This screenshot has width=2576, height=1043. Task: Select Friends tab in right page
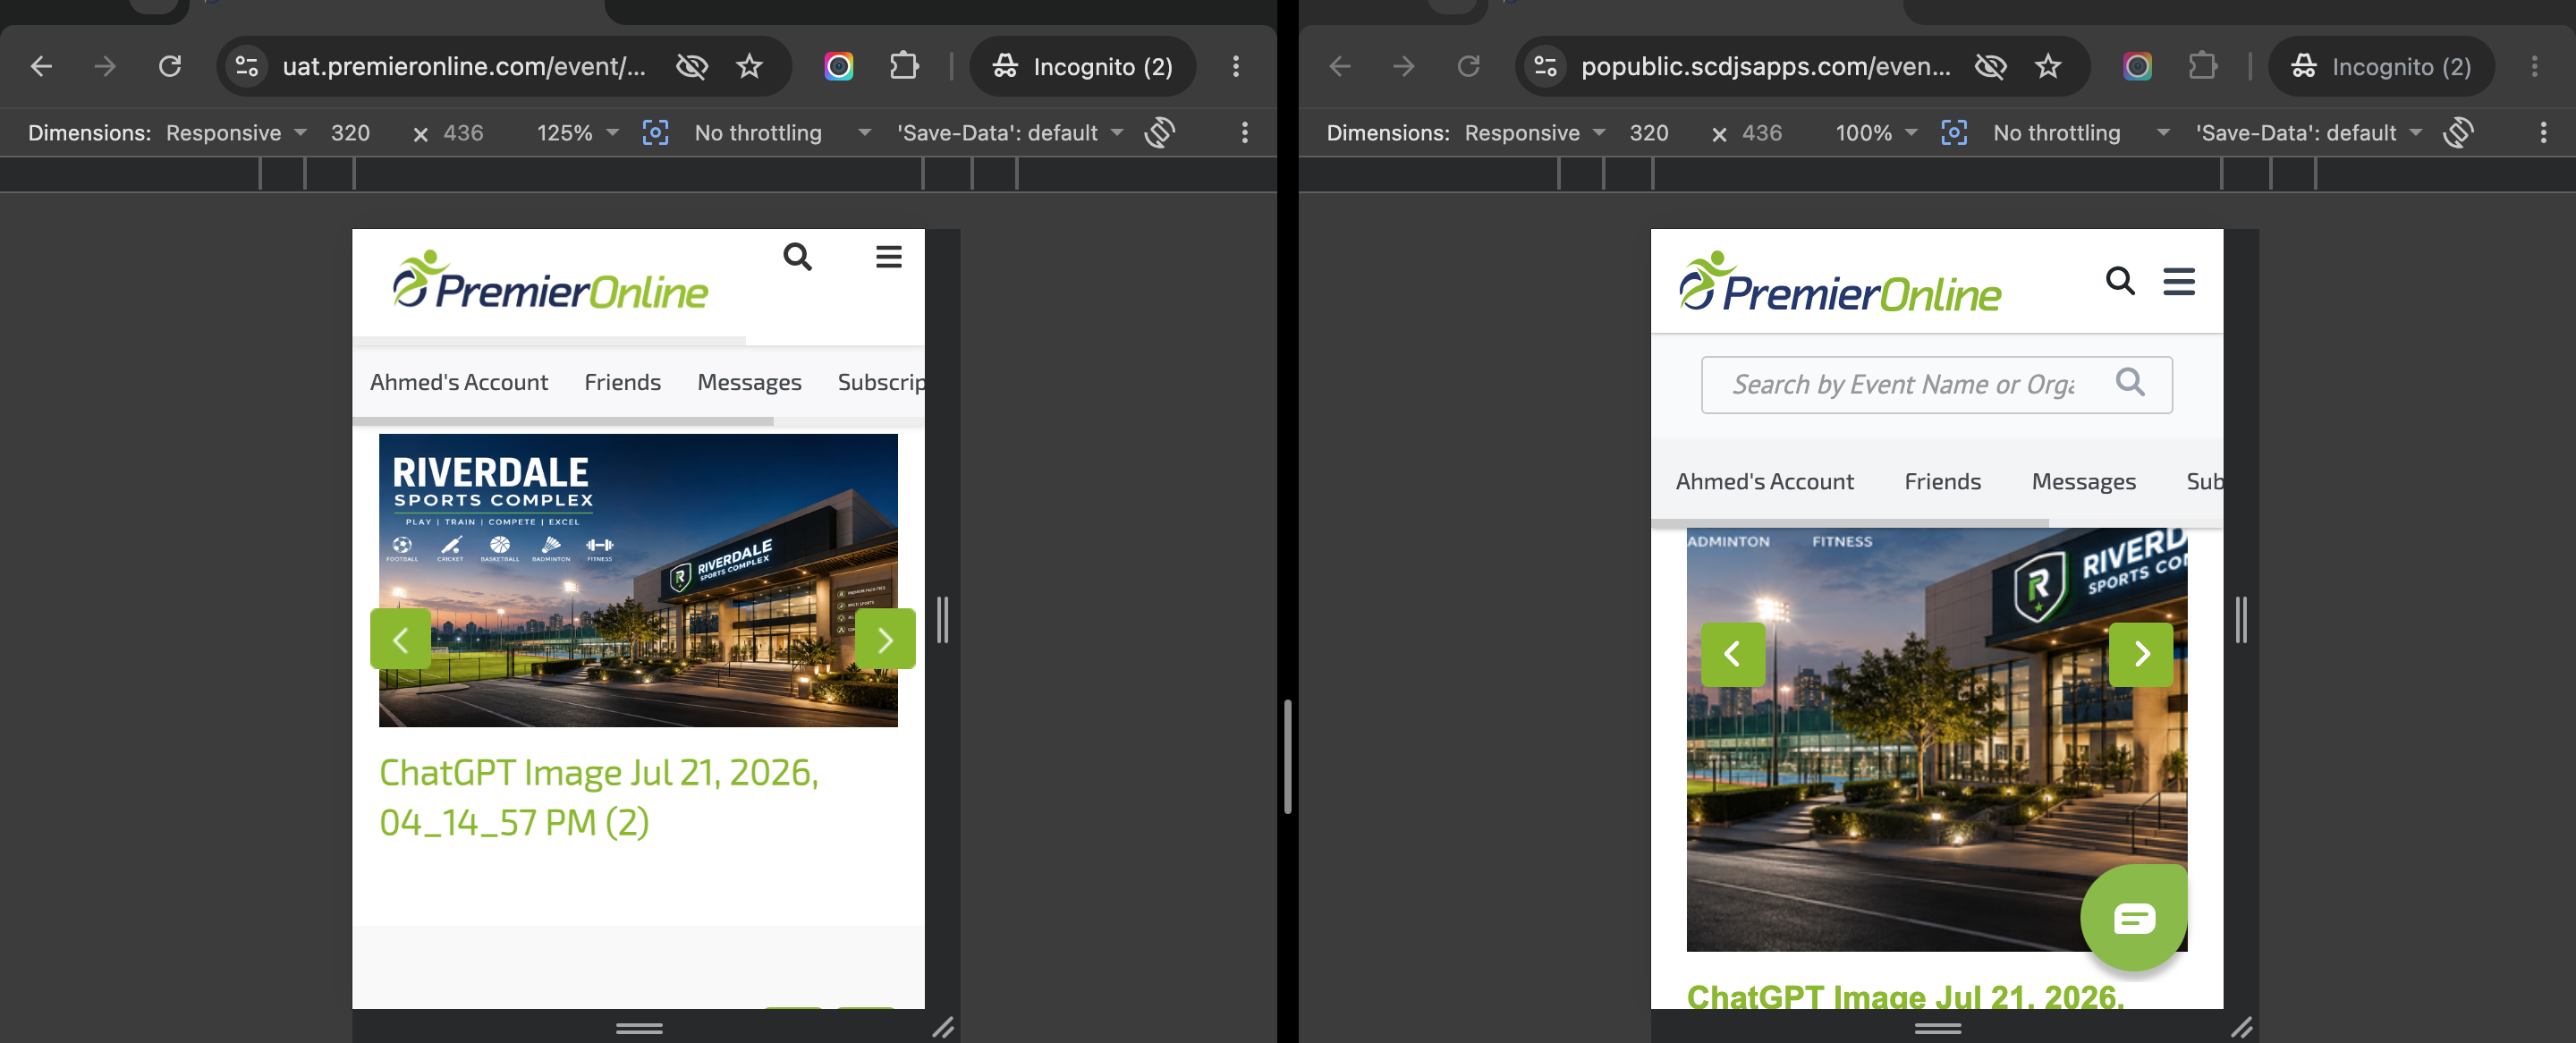1942,481
